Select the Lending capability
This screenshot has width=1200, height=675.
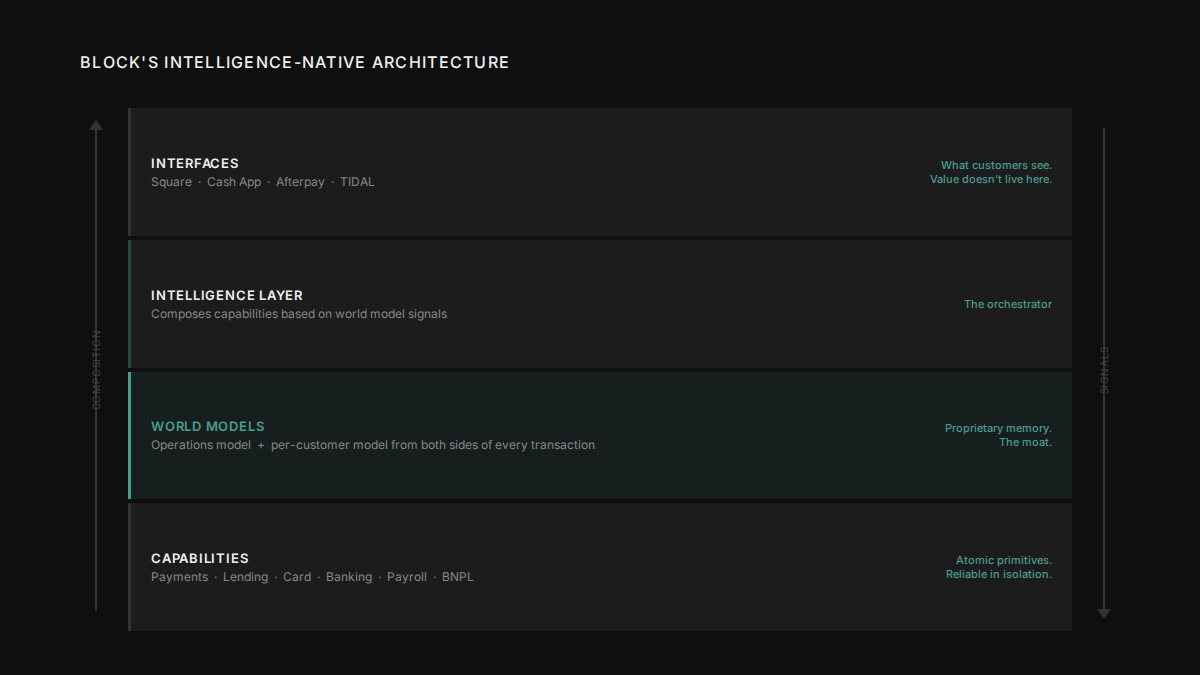coord(246,576)
